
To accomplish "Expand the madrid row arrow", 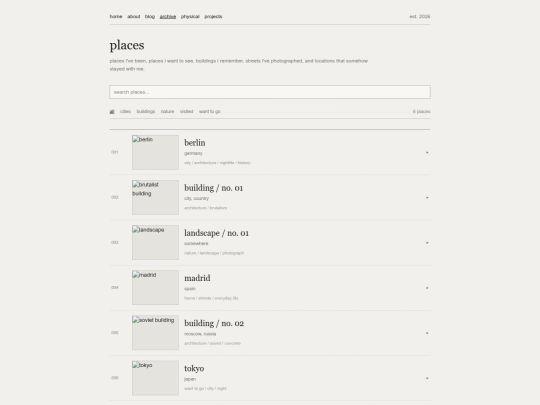I will pos(427,288).
